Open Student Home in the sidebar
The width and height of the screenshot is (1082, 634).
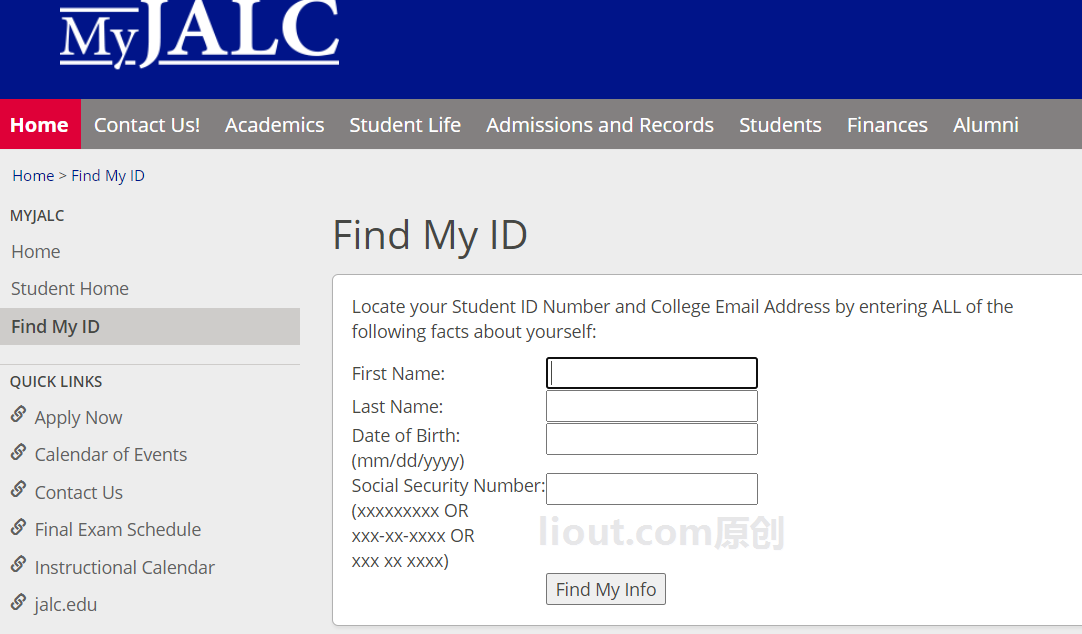click(70, 288)
